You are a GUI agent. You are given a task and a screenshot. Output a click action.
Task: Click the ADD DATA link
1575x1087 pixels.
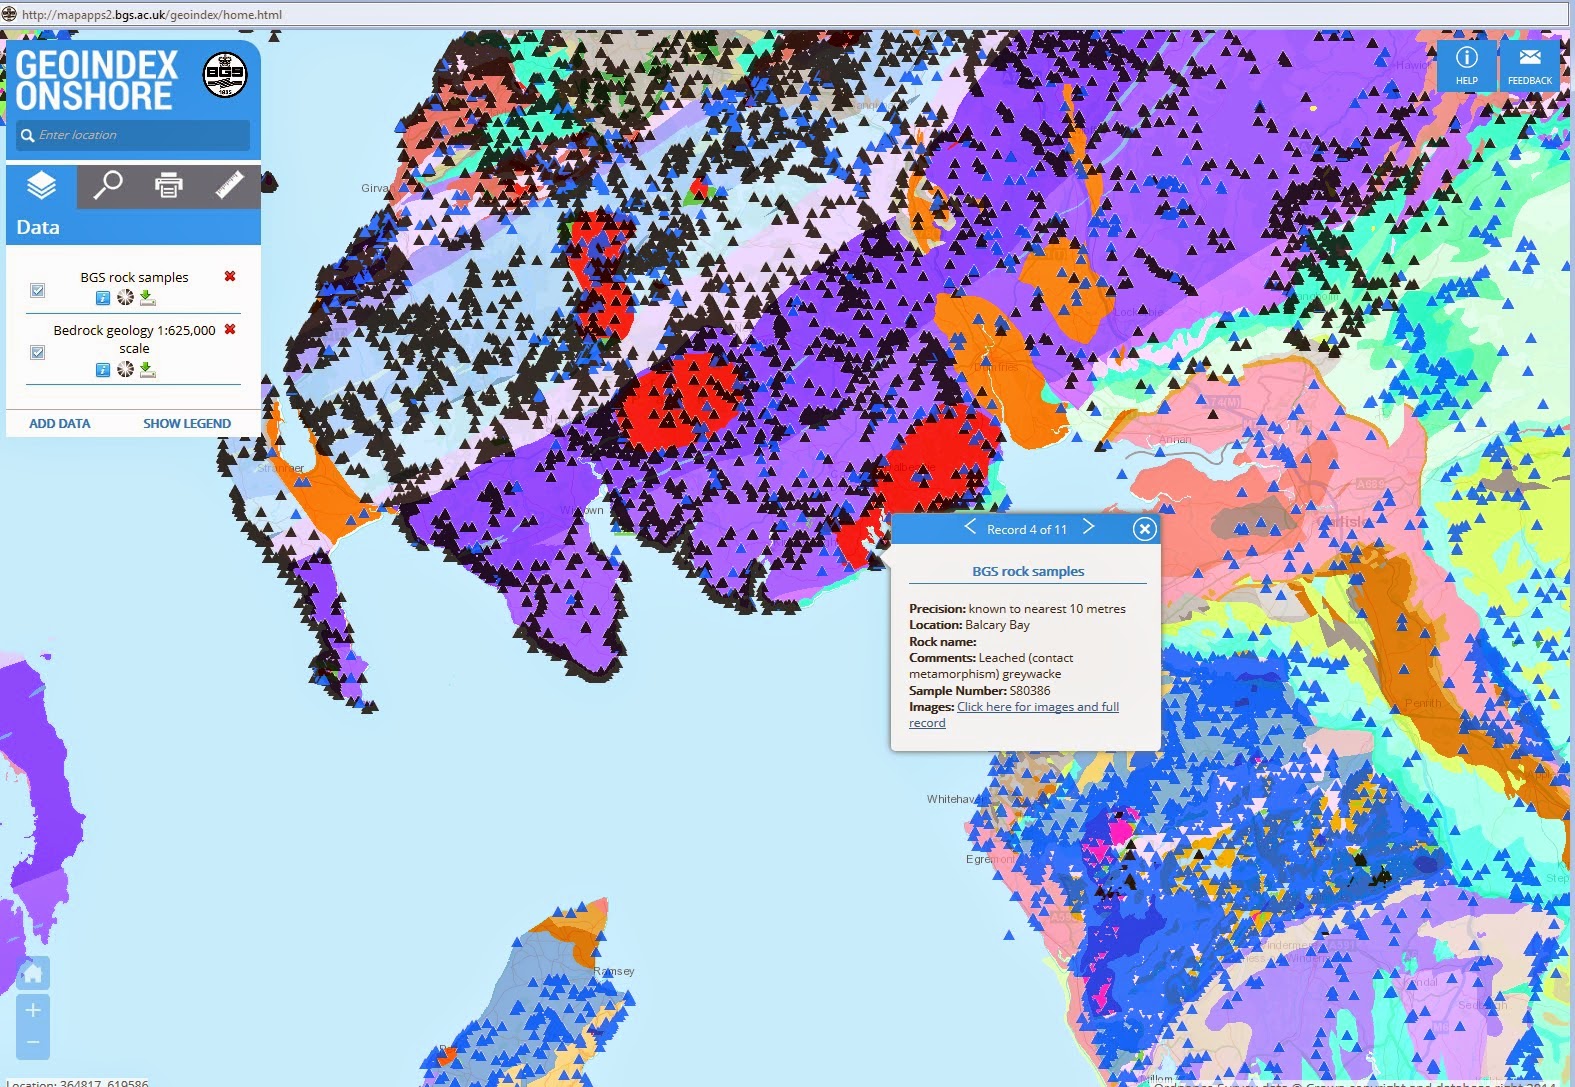pyautogui.click(x=60, y=423)
